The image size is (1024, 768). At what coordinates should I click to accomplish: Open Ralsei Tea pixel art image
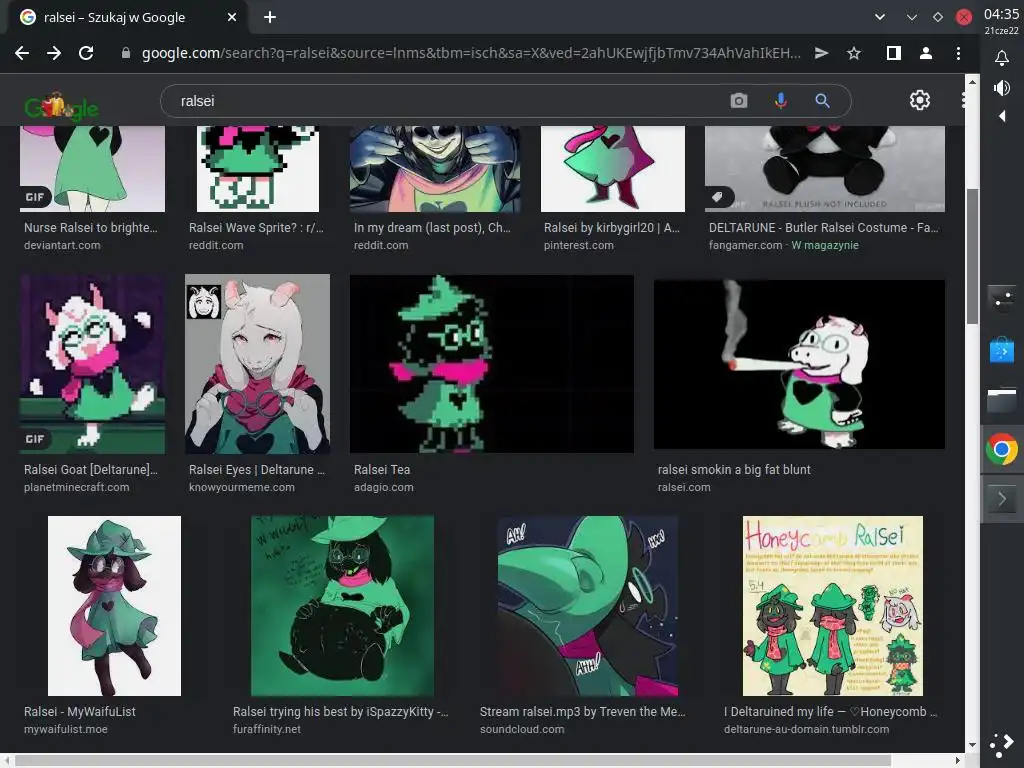(492, 364)
